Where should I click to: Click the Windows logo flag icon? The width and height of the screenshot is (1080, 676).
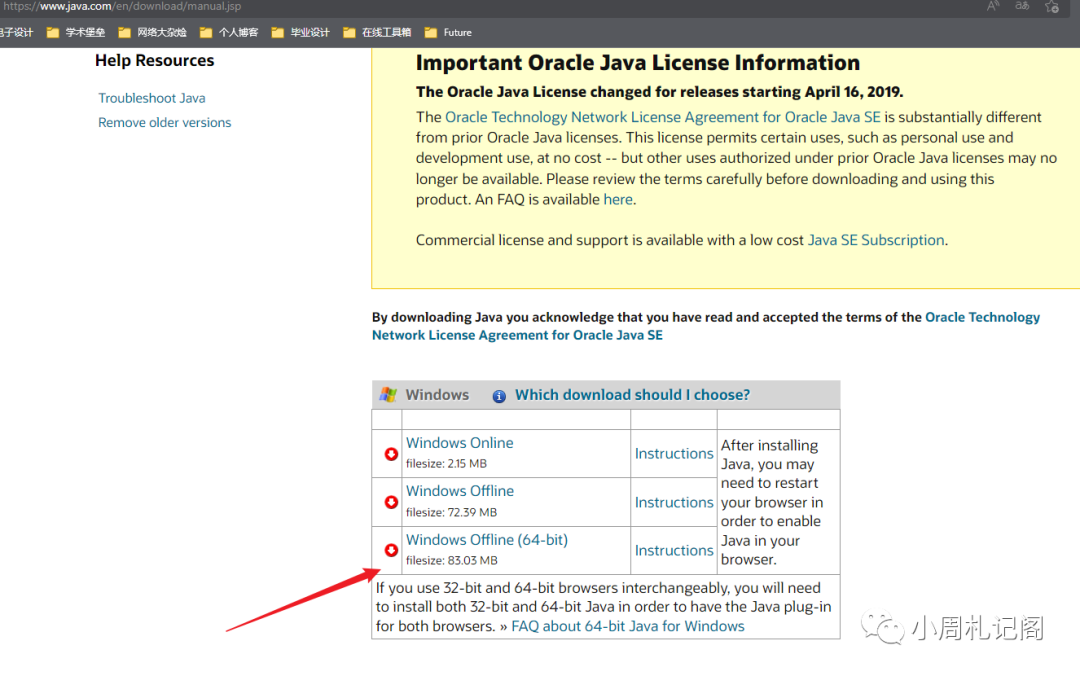(x=388, y=395)
